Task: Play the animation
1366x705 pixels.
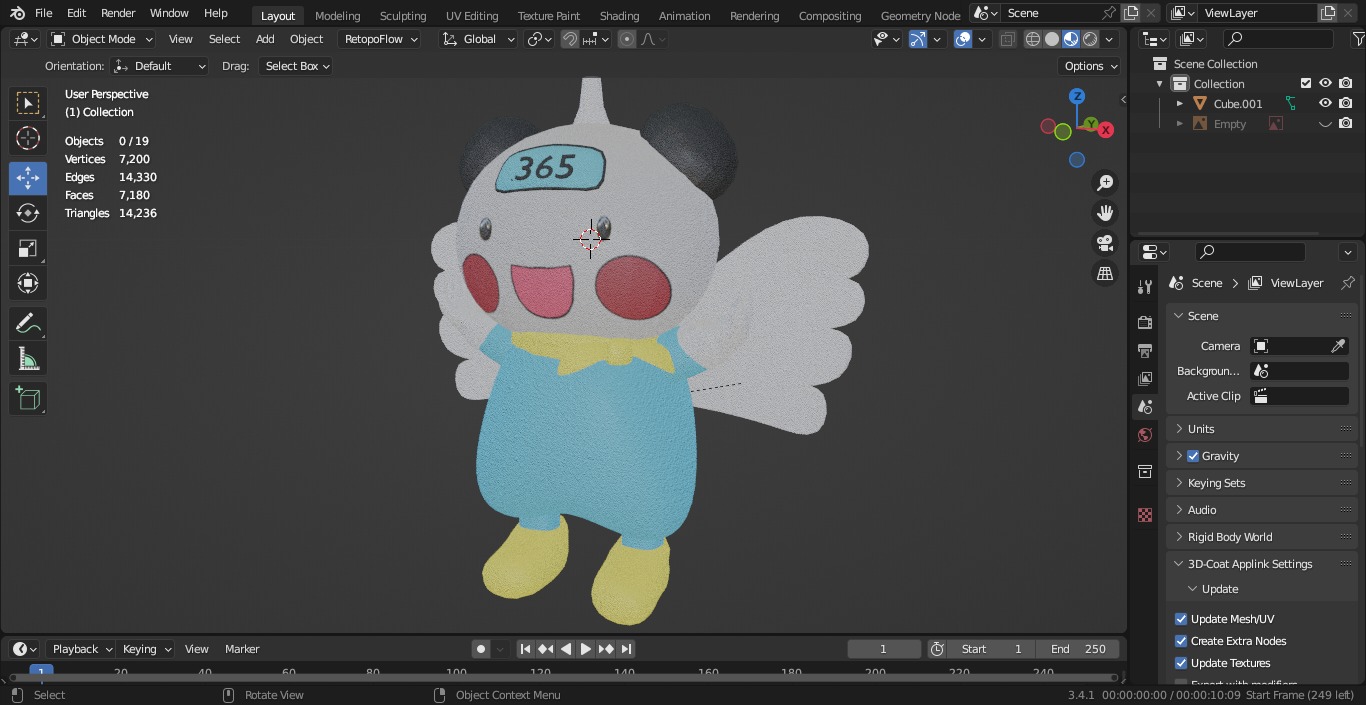Action: [586, 649]
